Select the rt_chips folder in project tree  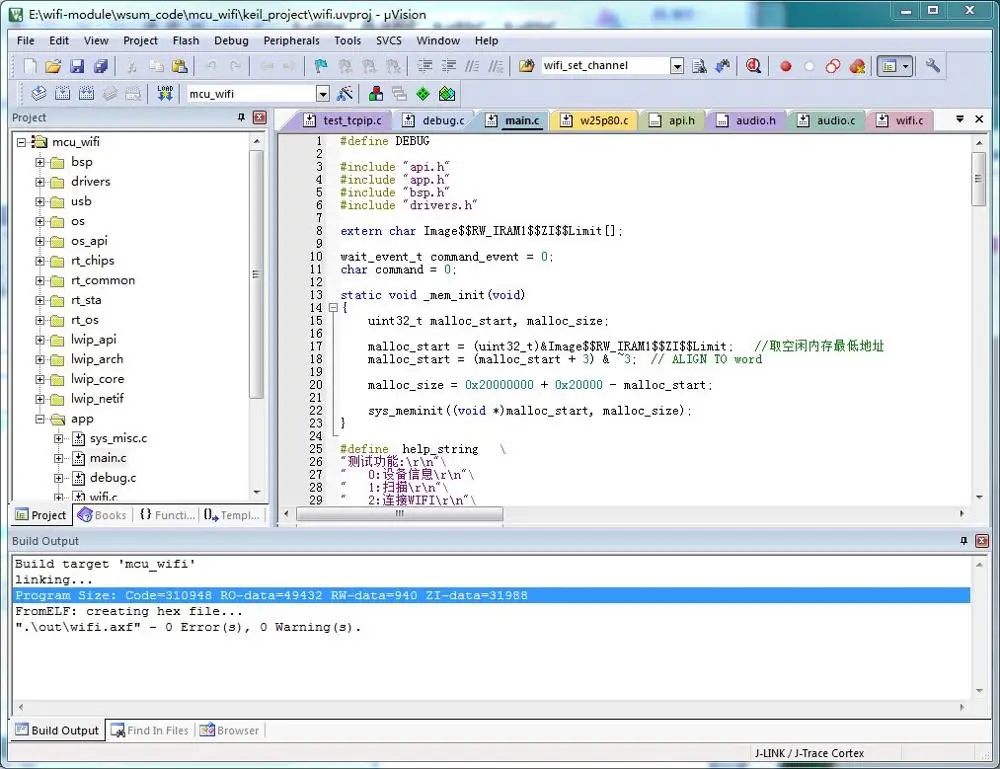tap(92, 261)
